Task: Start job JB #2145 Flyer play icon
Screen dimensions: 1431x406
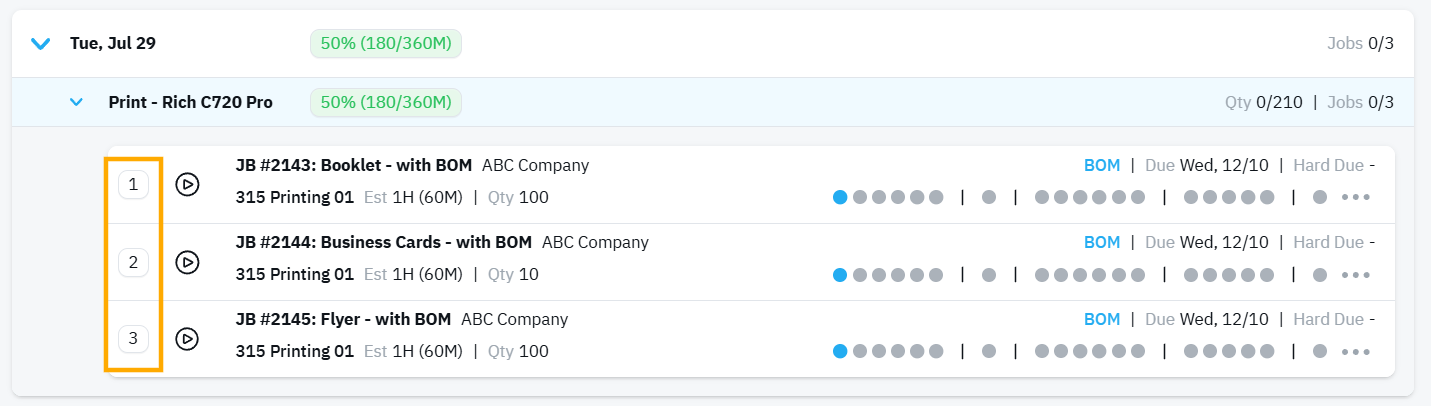Action: pos(187,339)
